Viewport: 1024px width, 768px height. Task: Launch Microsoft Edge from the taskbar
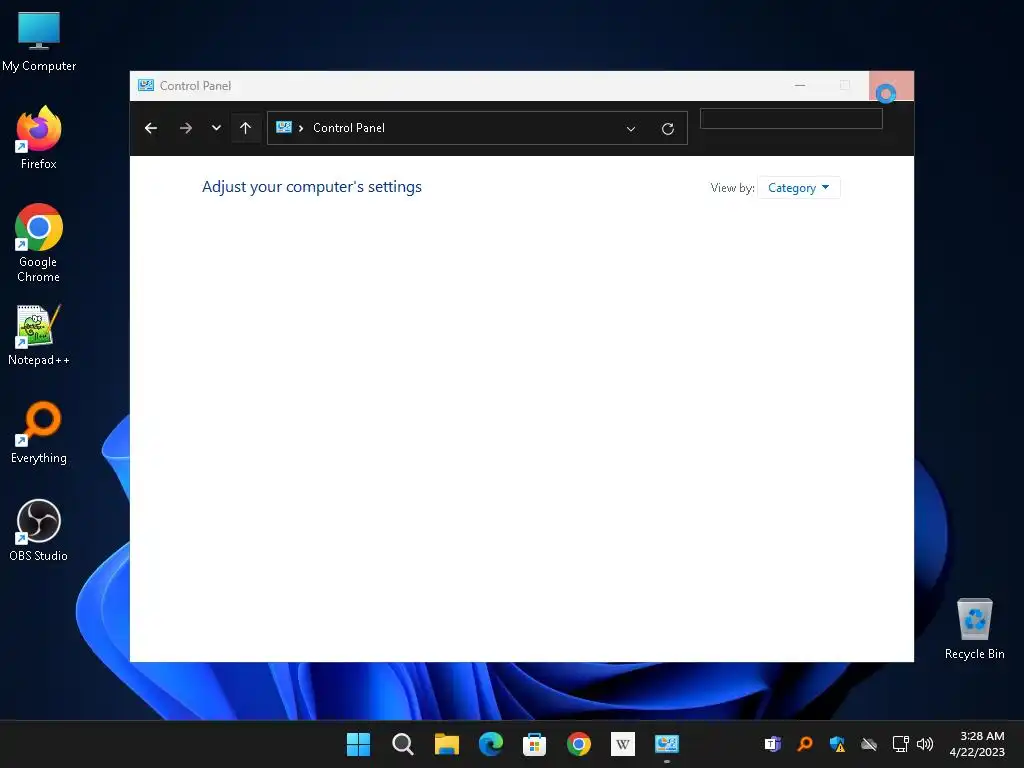(x=490, y=744)
